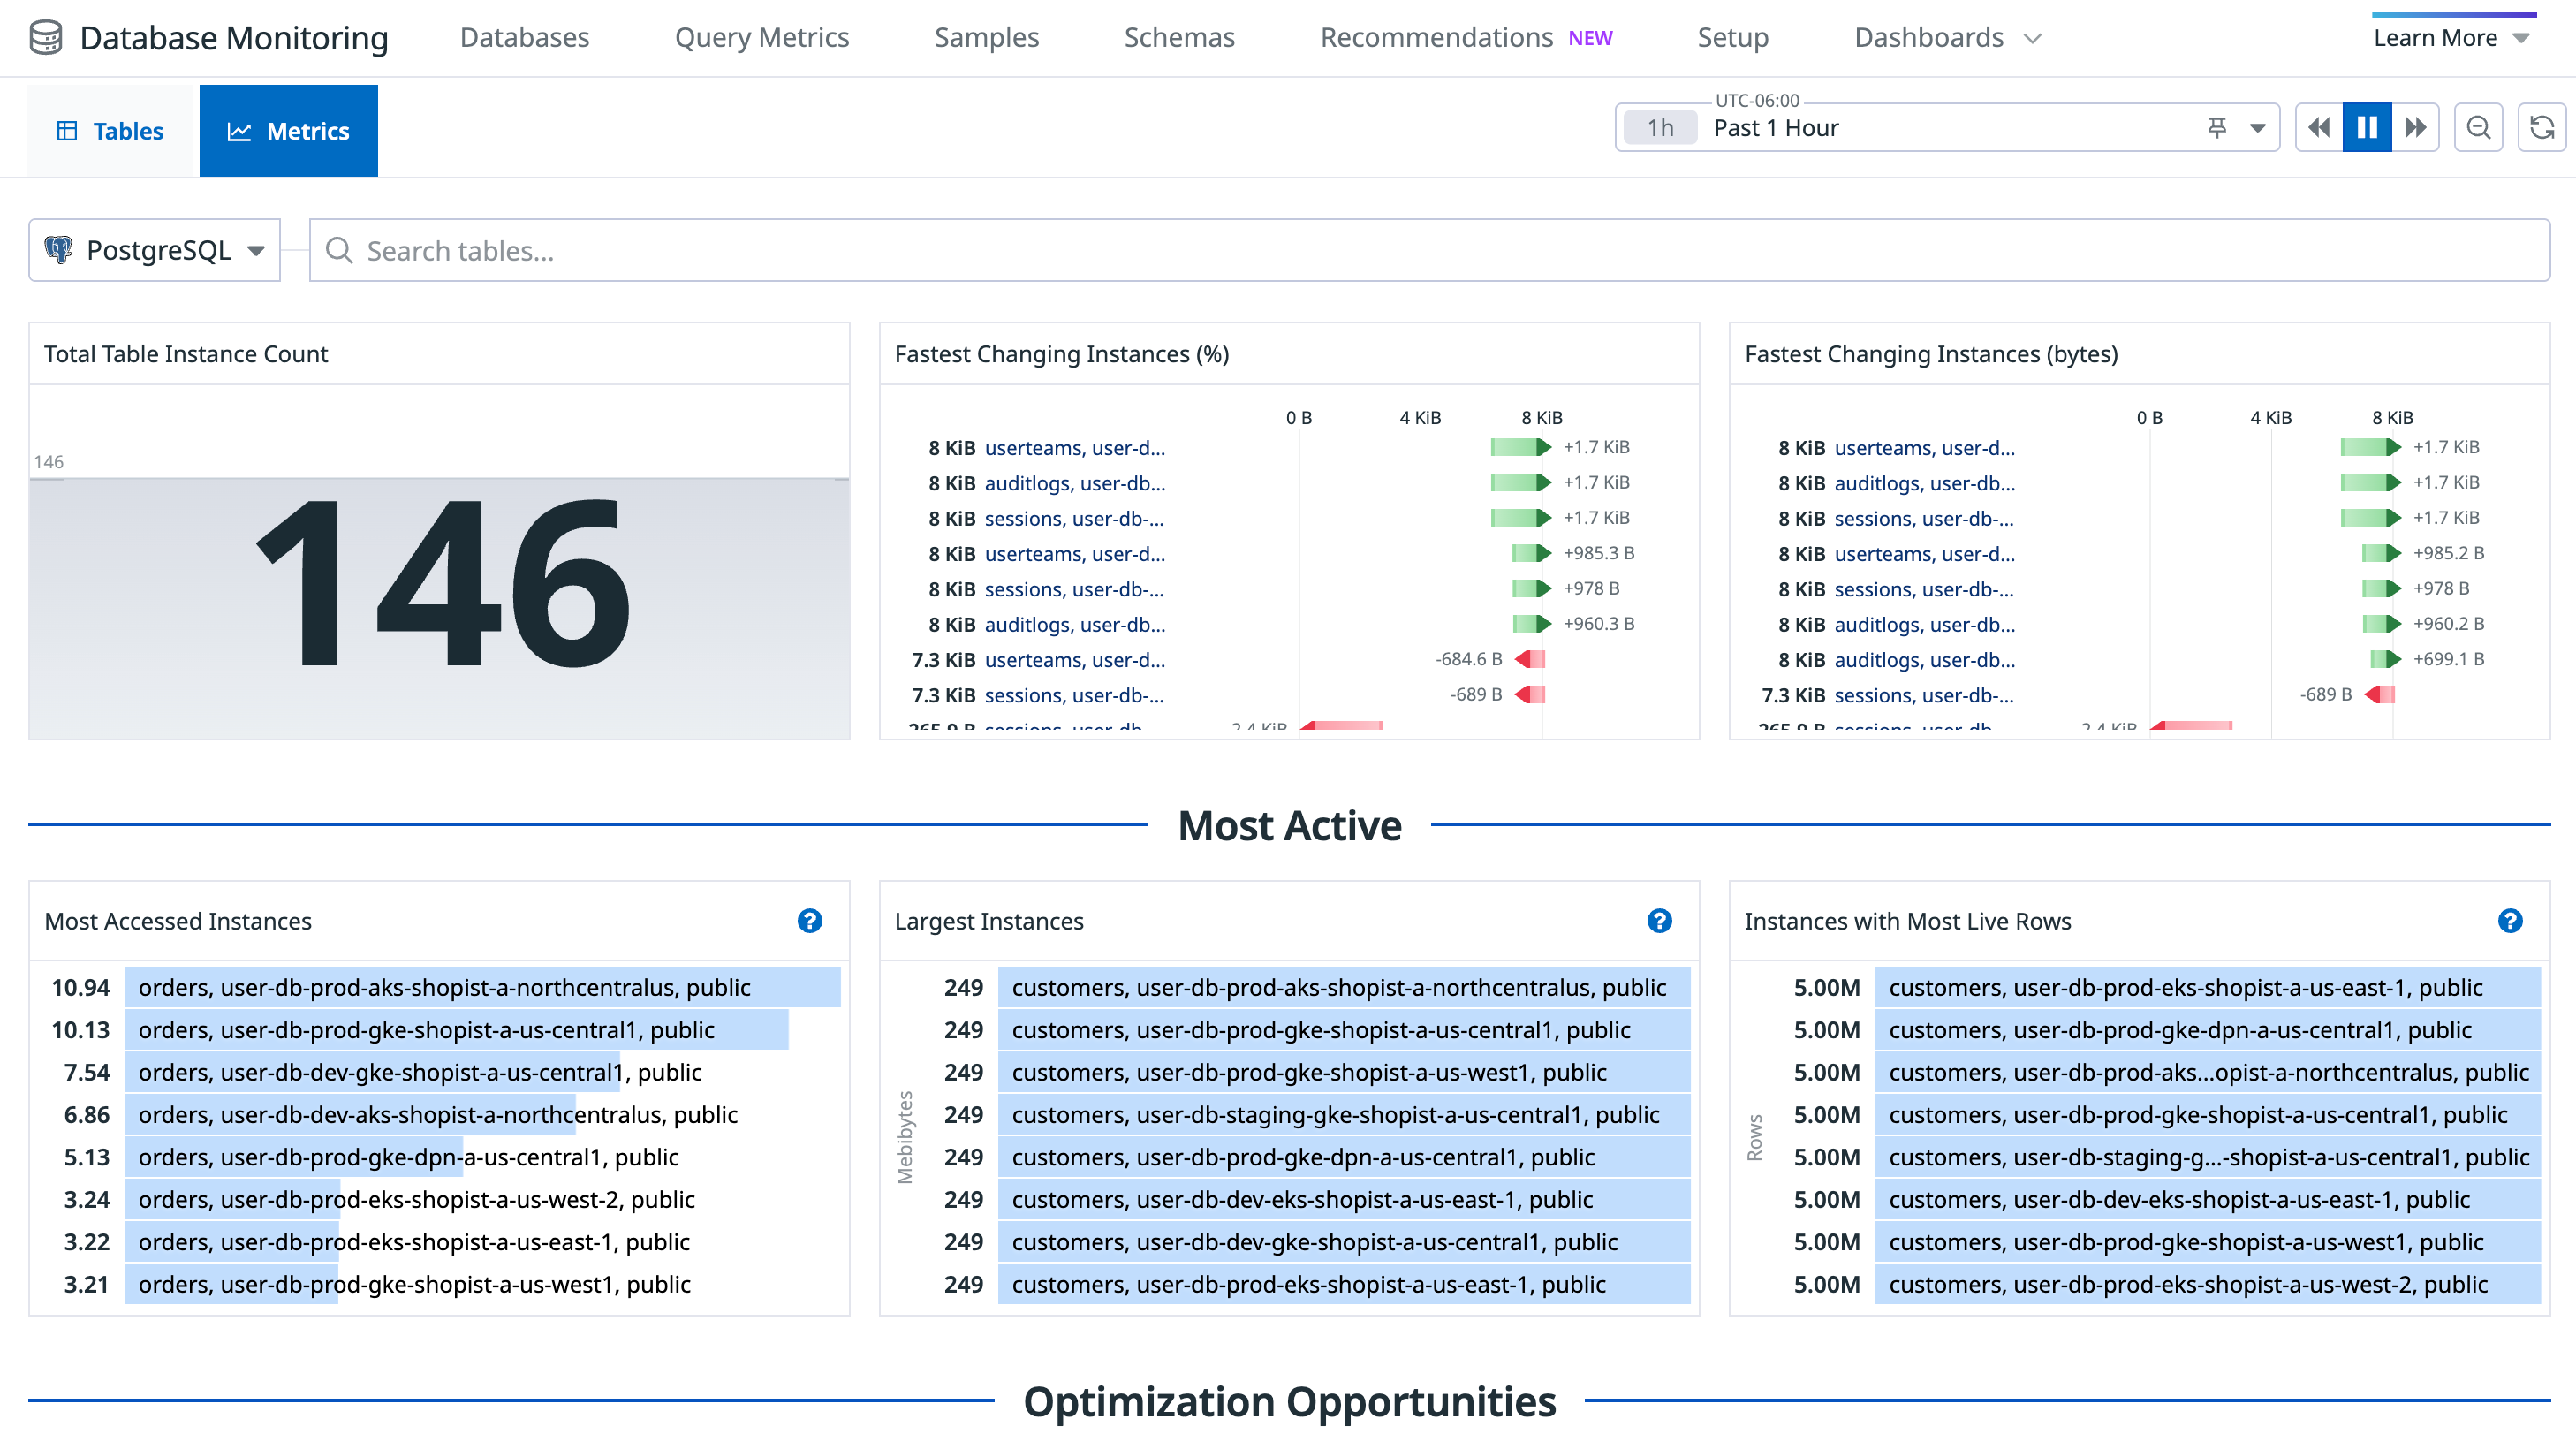Select the Metrics view button
Screen dimensions: 2576x1442
tap(288, 131)
